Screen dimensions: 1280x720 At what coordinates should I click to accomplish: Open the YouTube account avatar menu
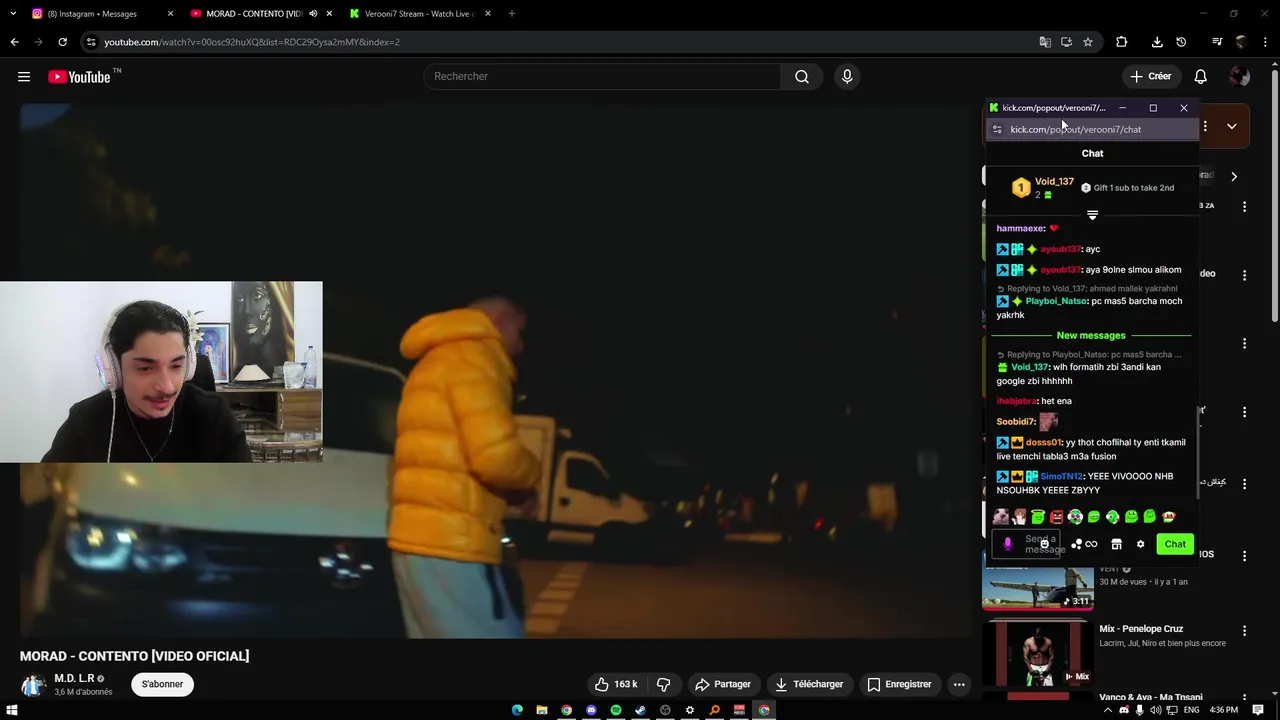(x=1240, y=77)
